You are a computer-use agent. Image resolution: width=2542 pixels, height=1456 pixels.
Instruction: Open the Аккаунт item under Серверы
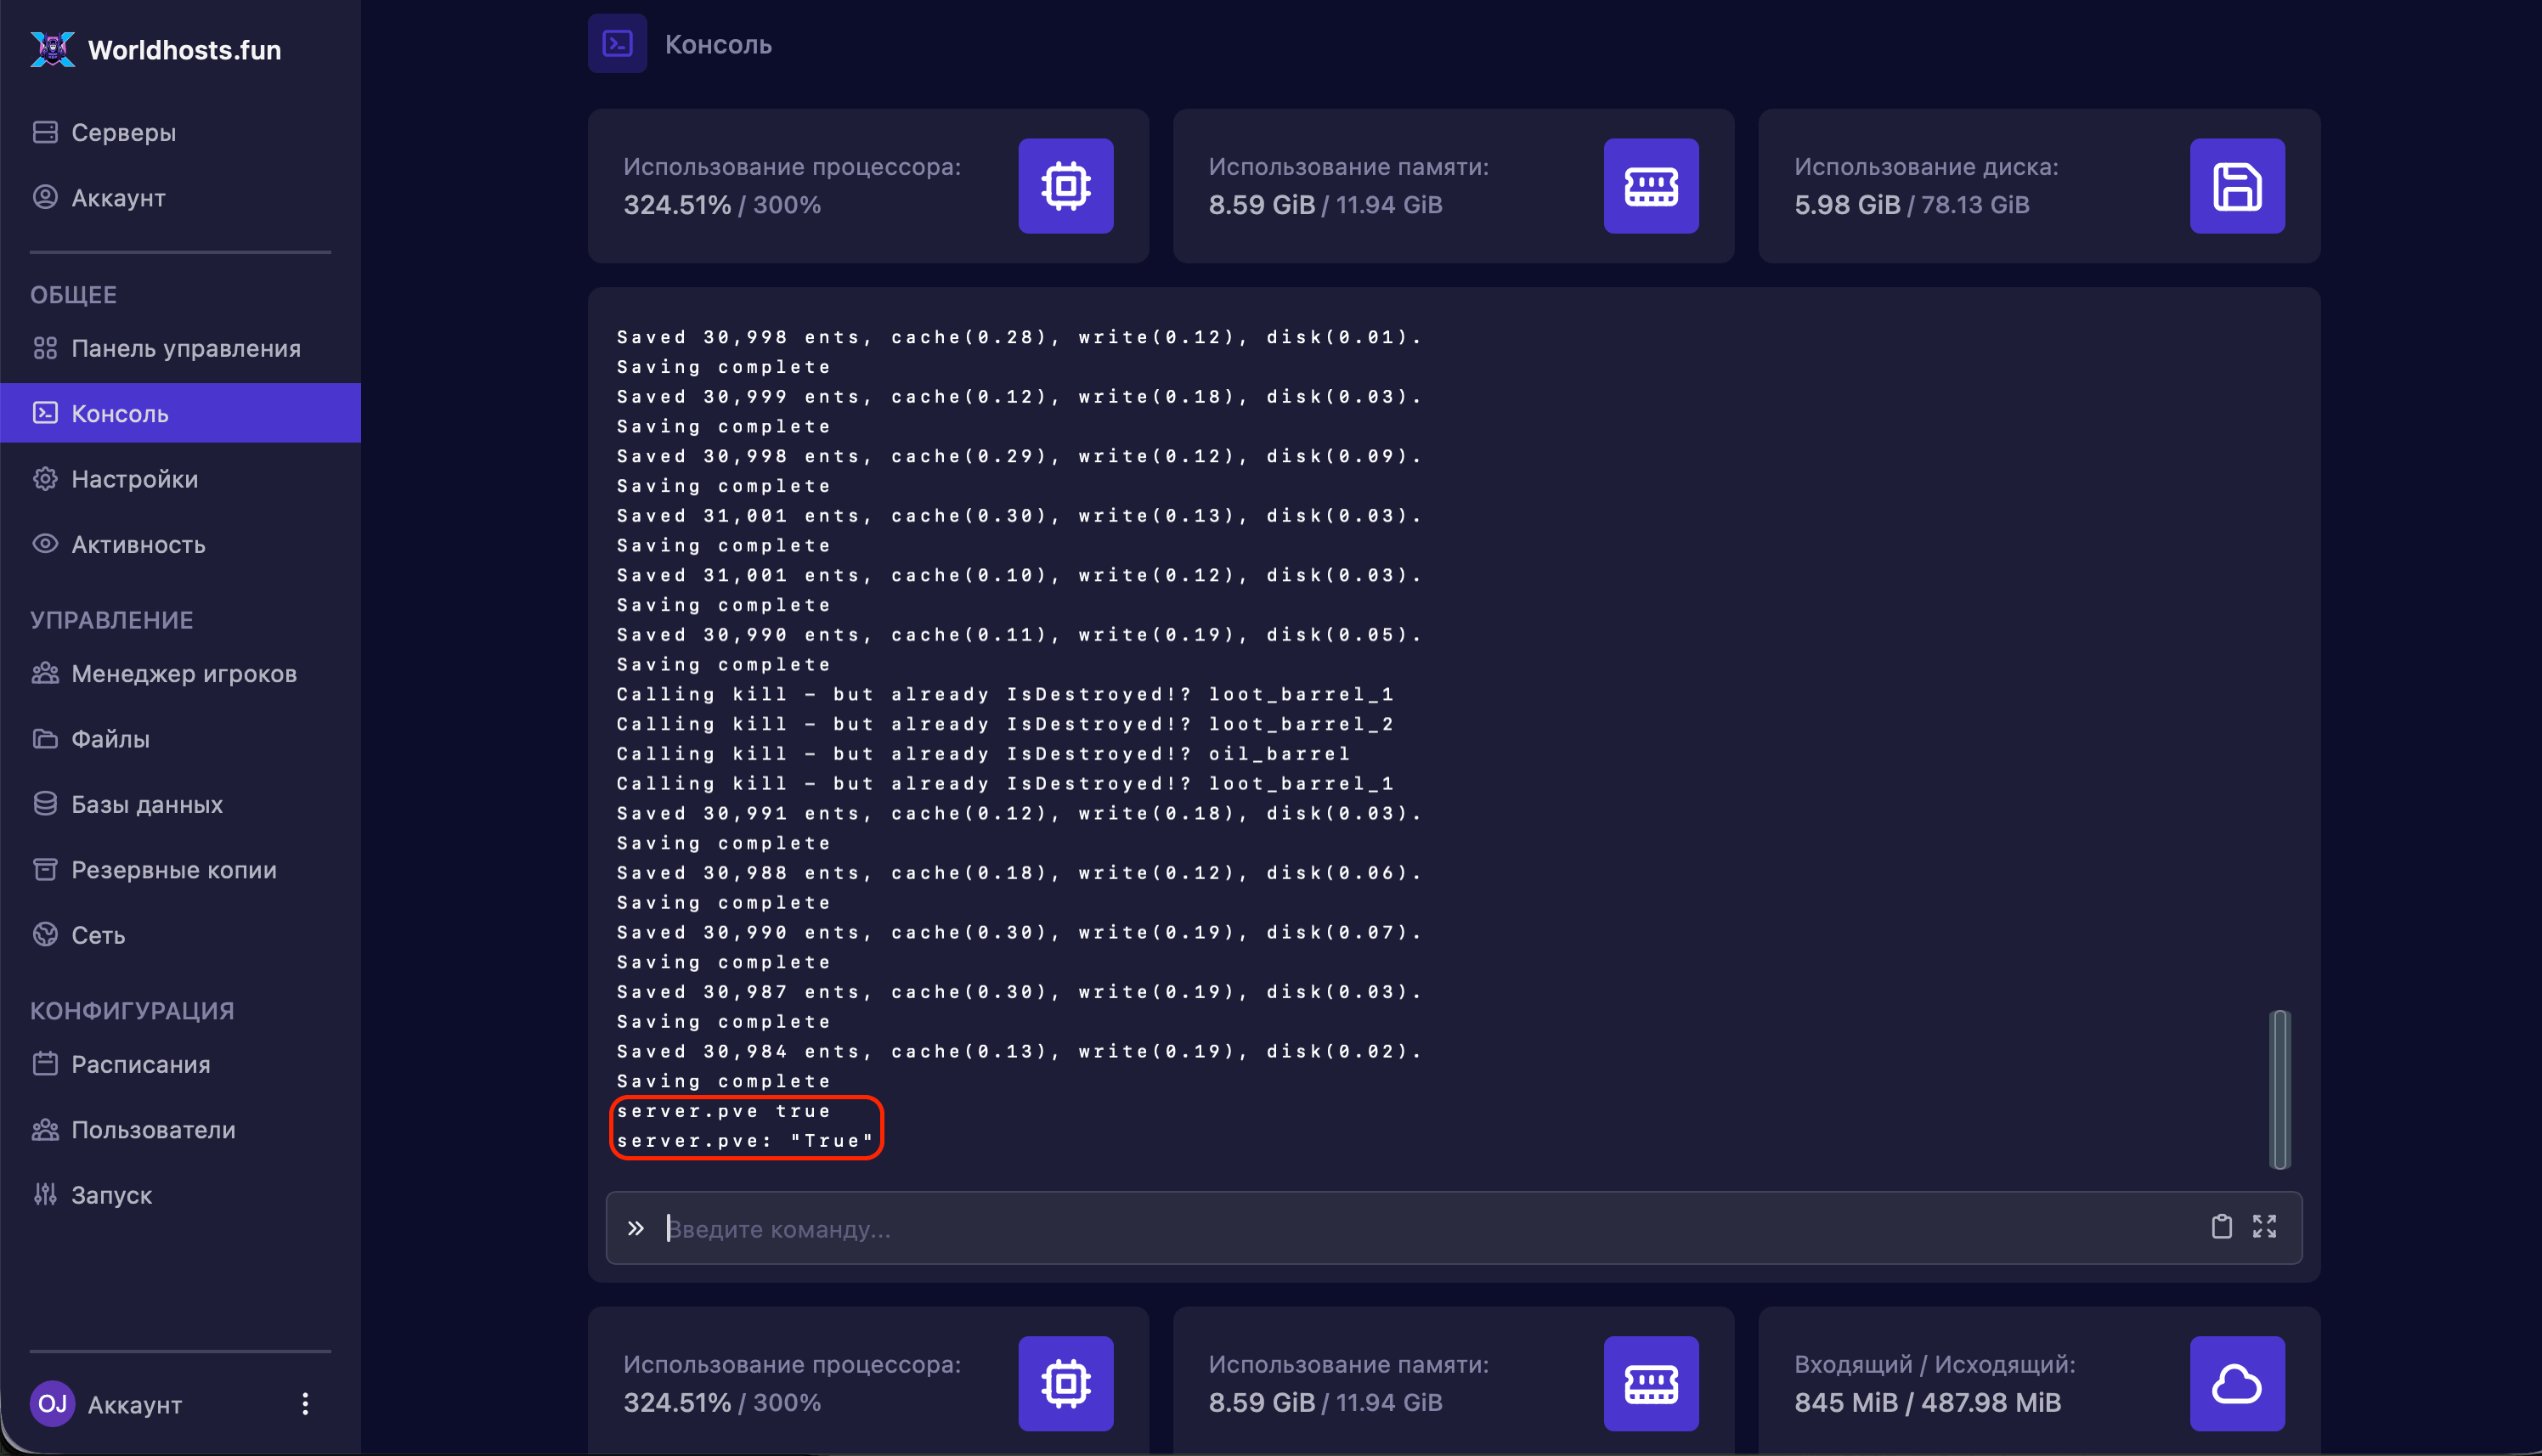180,197
